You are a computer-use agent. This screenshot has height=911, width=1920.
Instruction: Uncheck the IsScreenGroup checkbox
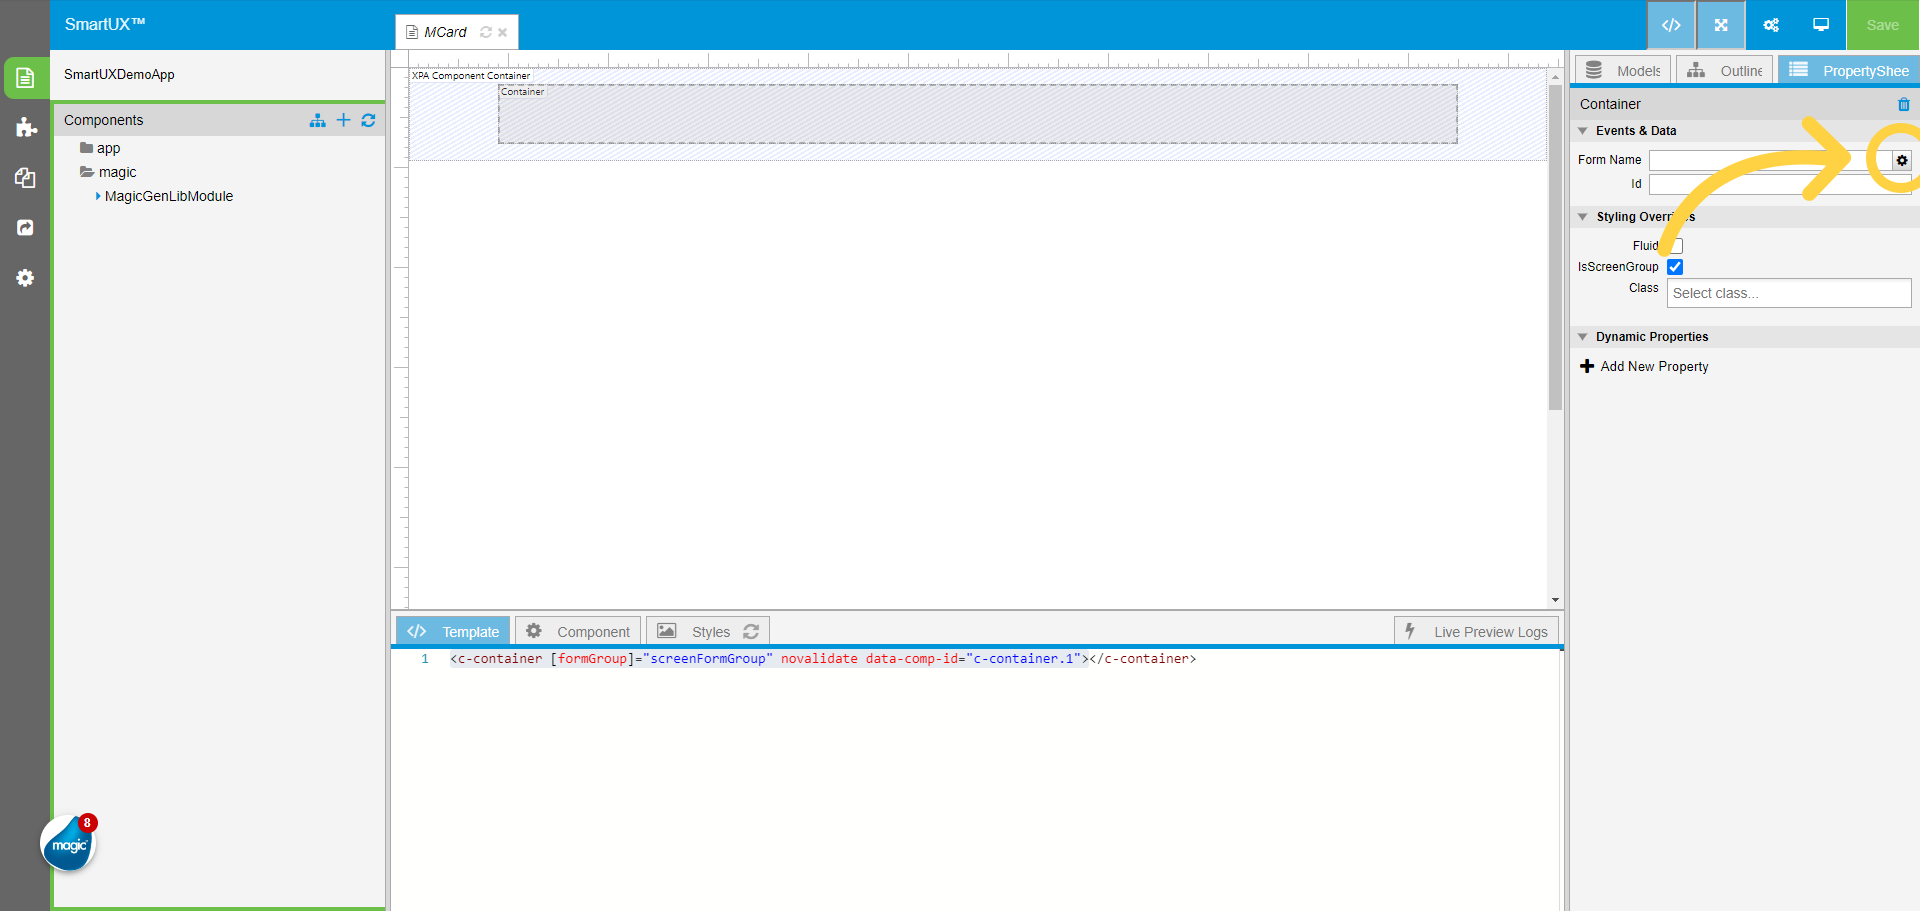(x=1675, y=267)
